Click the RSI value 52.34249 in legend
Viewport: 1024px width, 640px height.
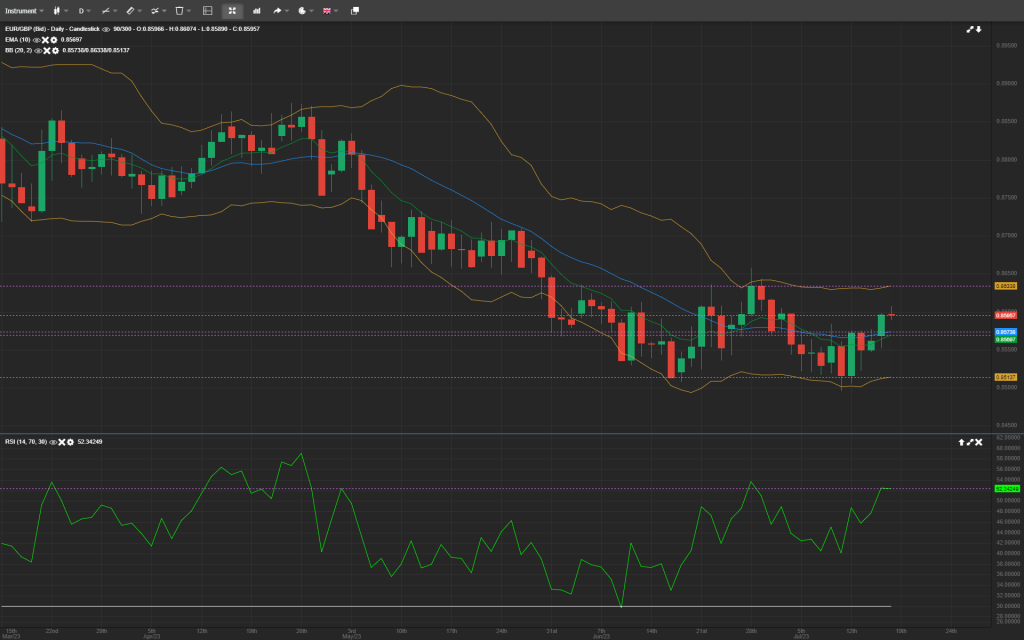pyautogui.click(x=89, y=442)
